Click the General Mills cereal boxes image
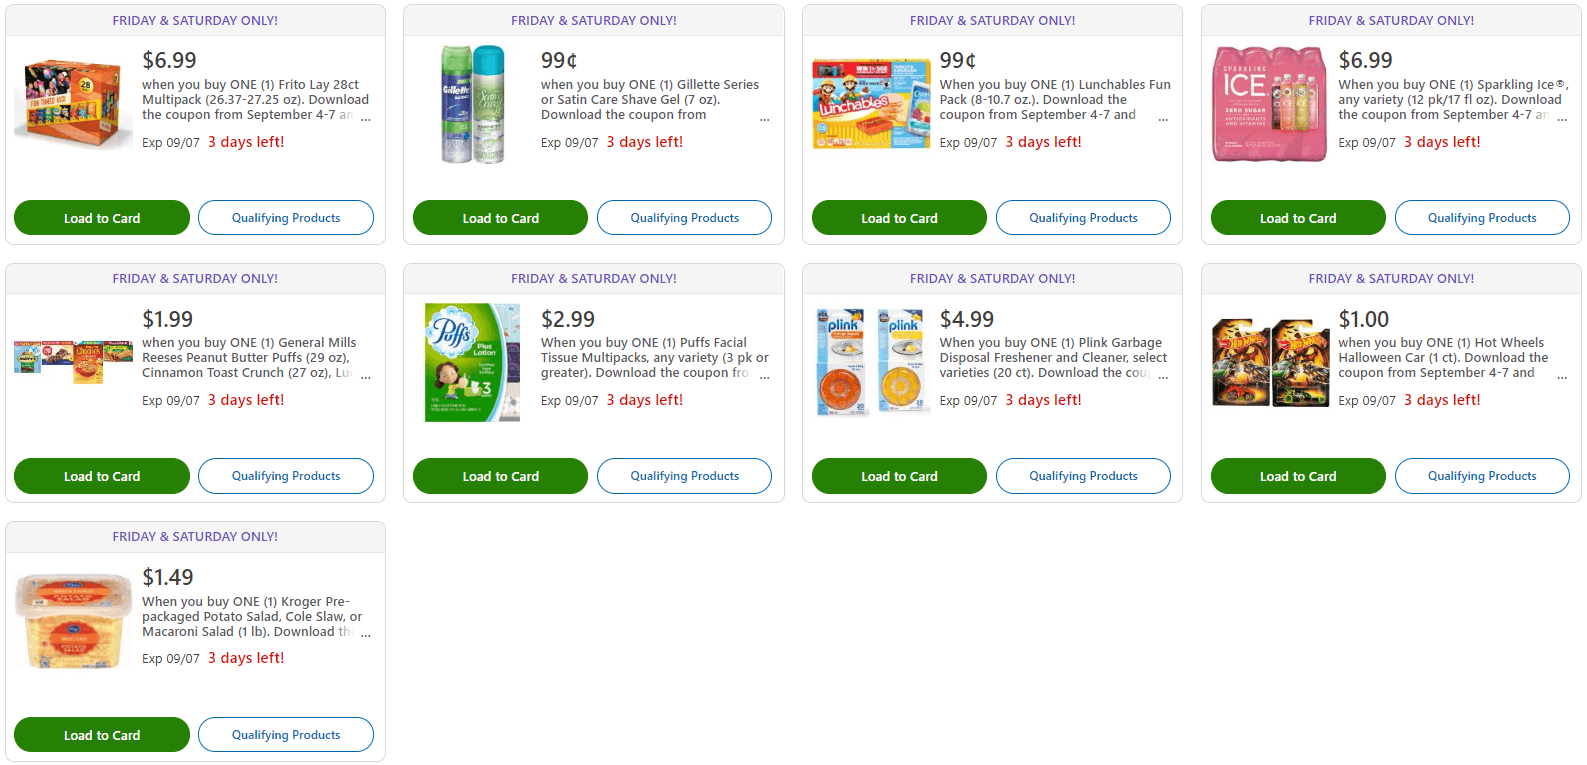Screen dimensions: 1587x765 (x=73, y=362)
